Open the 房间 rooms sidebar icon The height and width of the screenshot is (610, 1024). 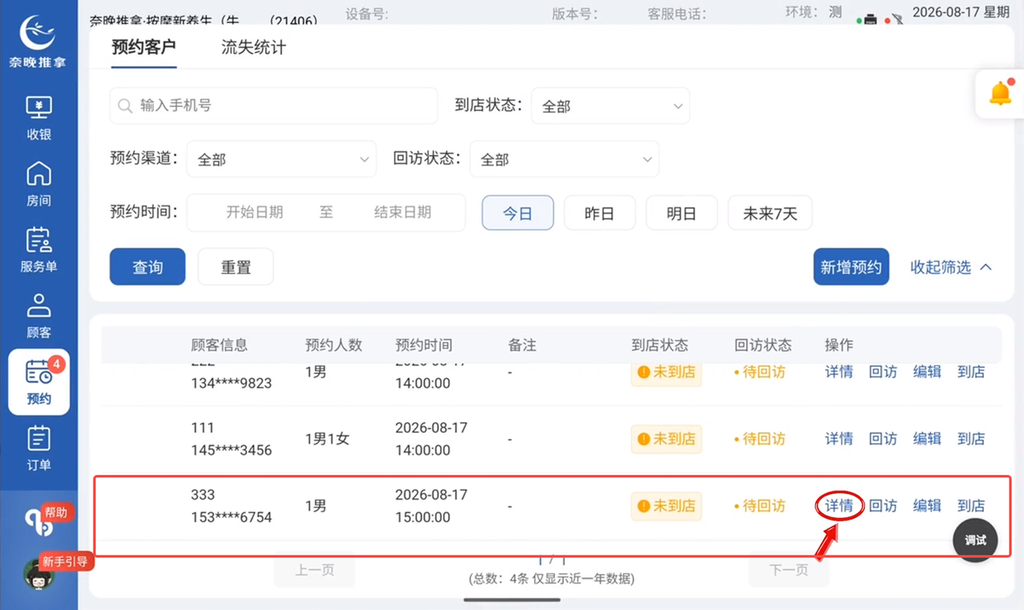coord(39,184)
